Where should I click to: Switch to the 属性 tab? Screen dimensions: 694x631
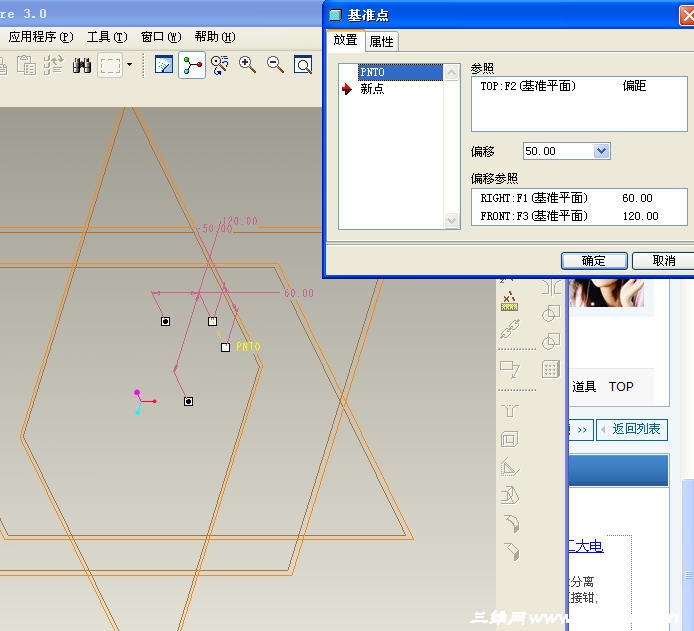(x=382, y=42)
